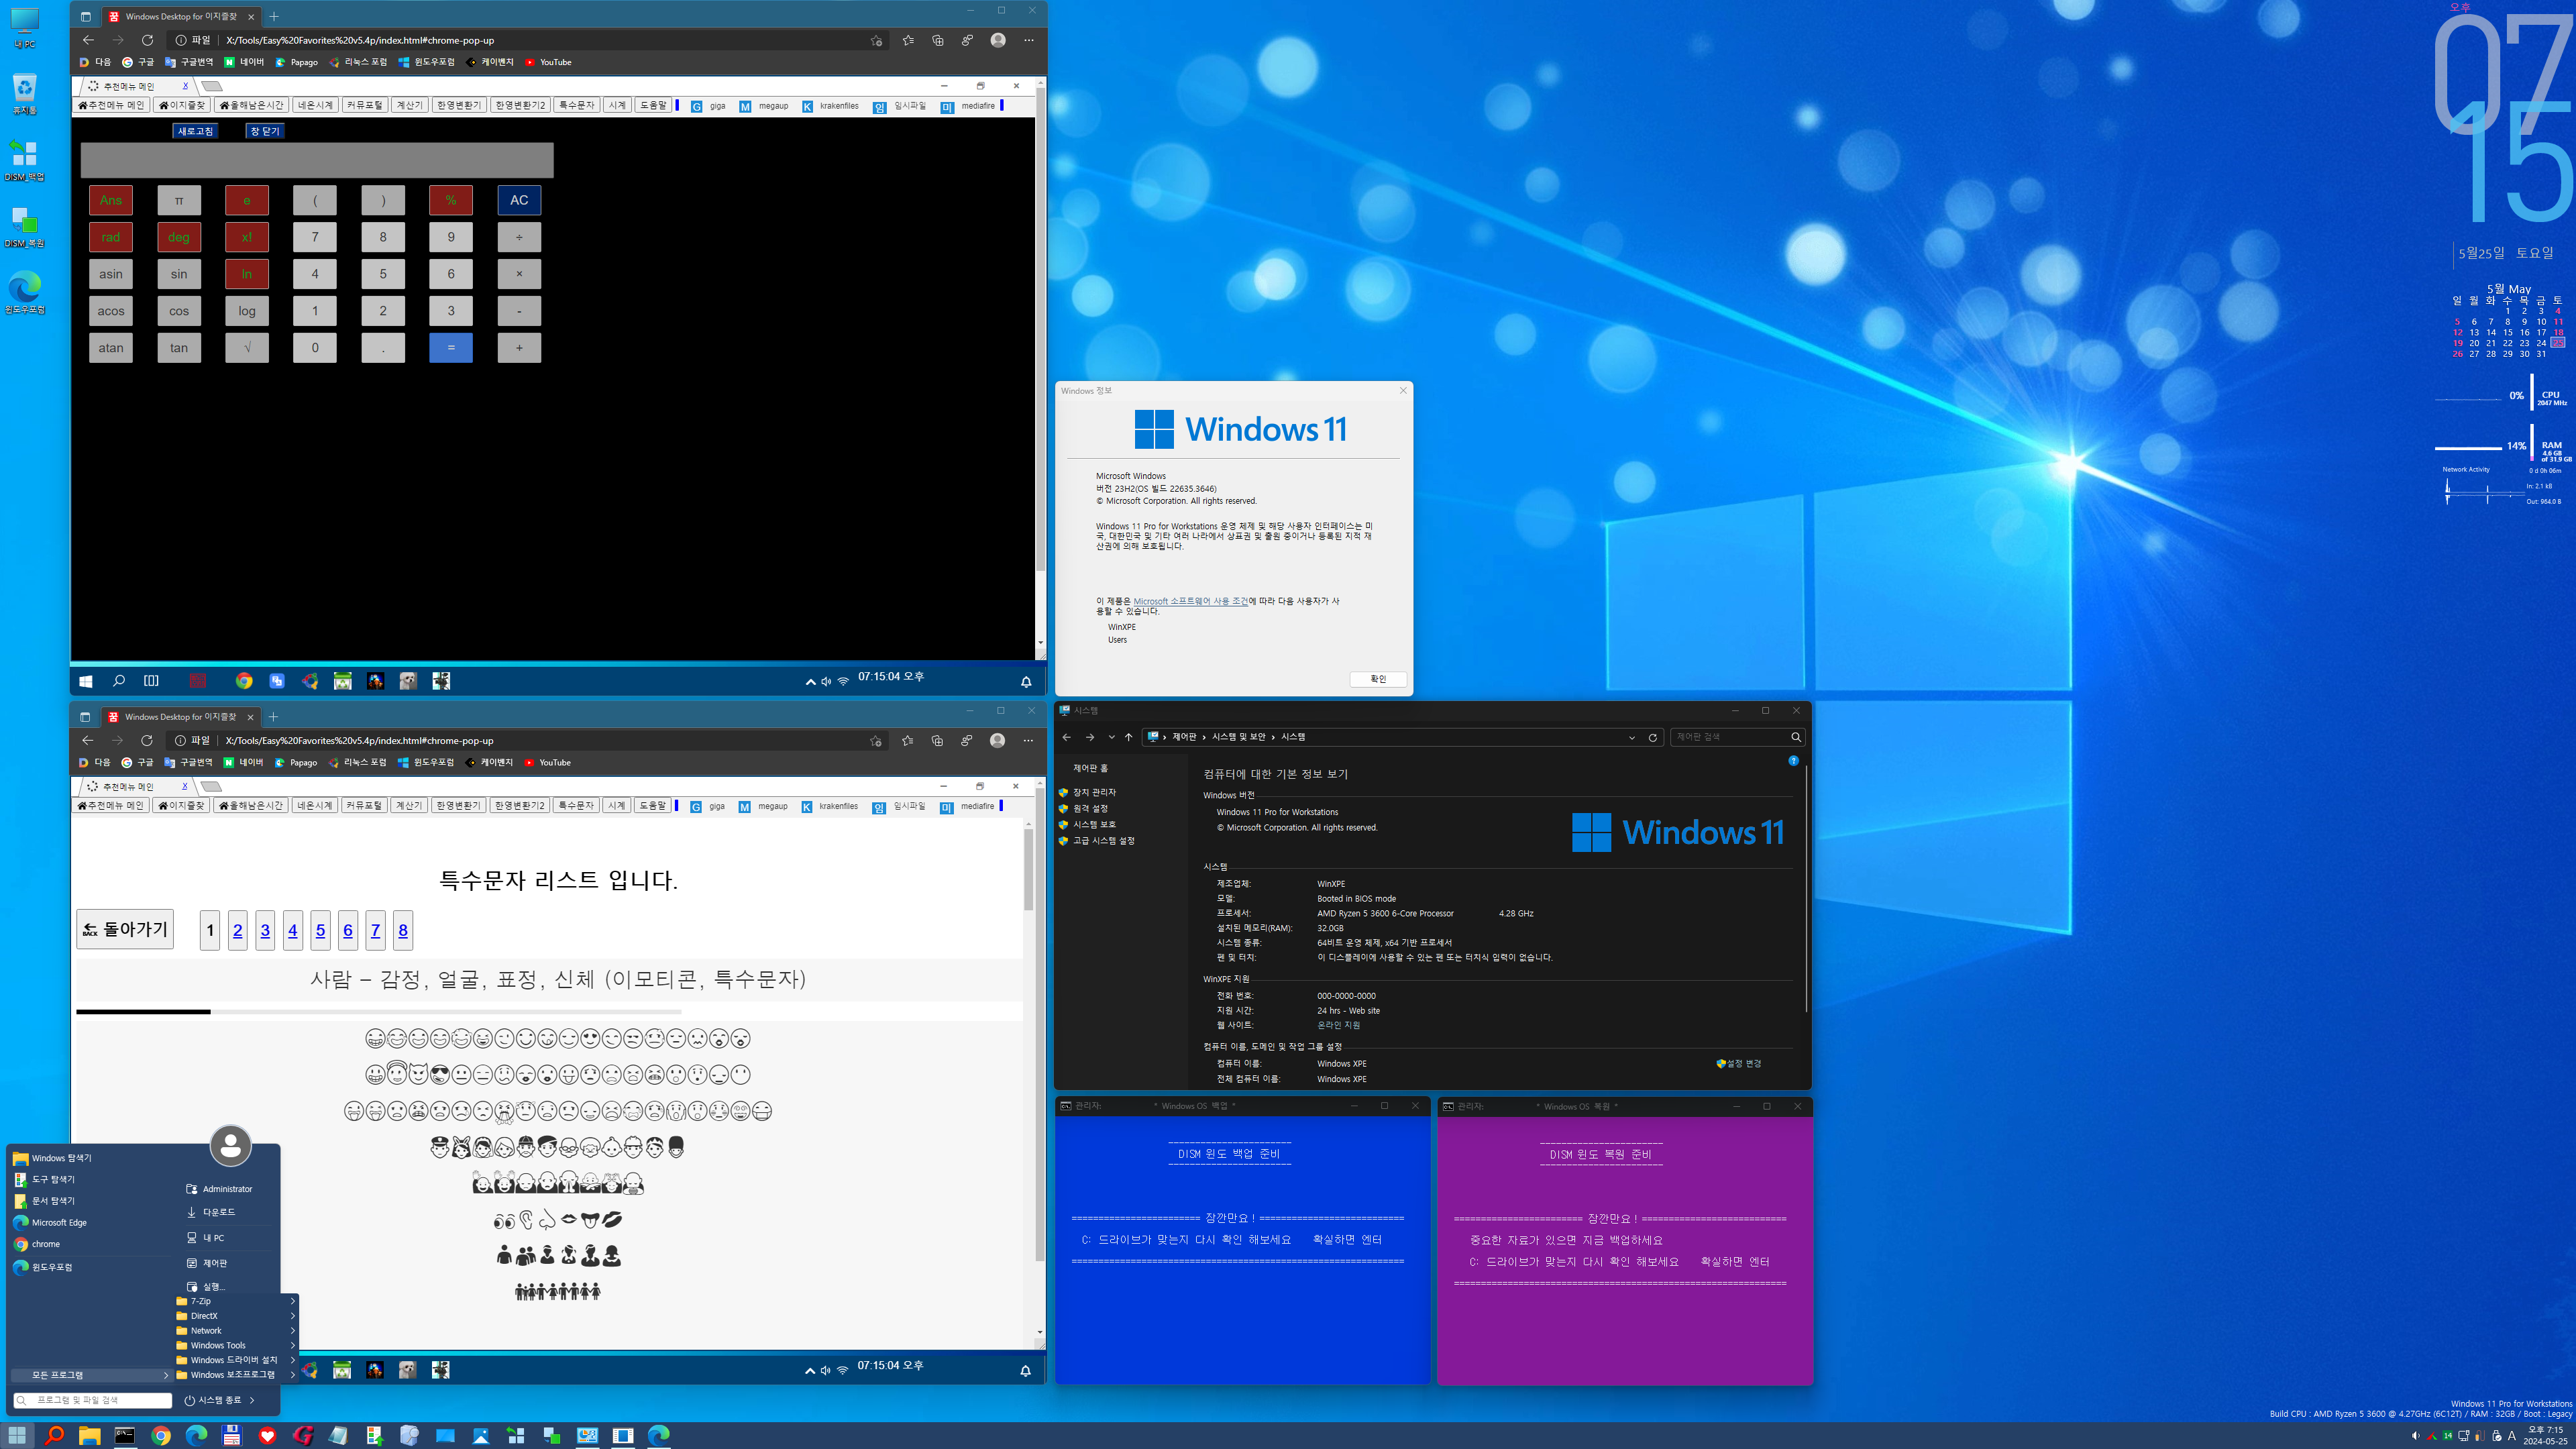This screenshot has height=1449, width=2576.
Task: Click the 온라인 지원 link in System window
Action: point(1338,1025)
